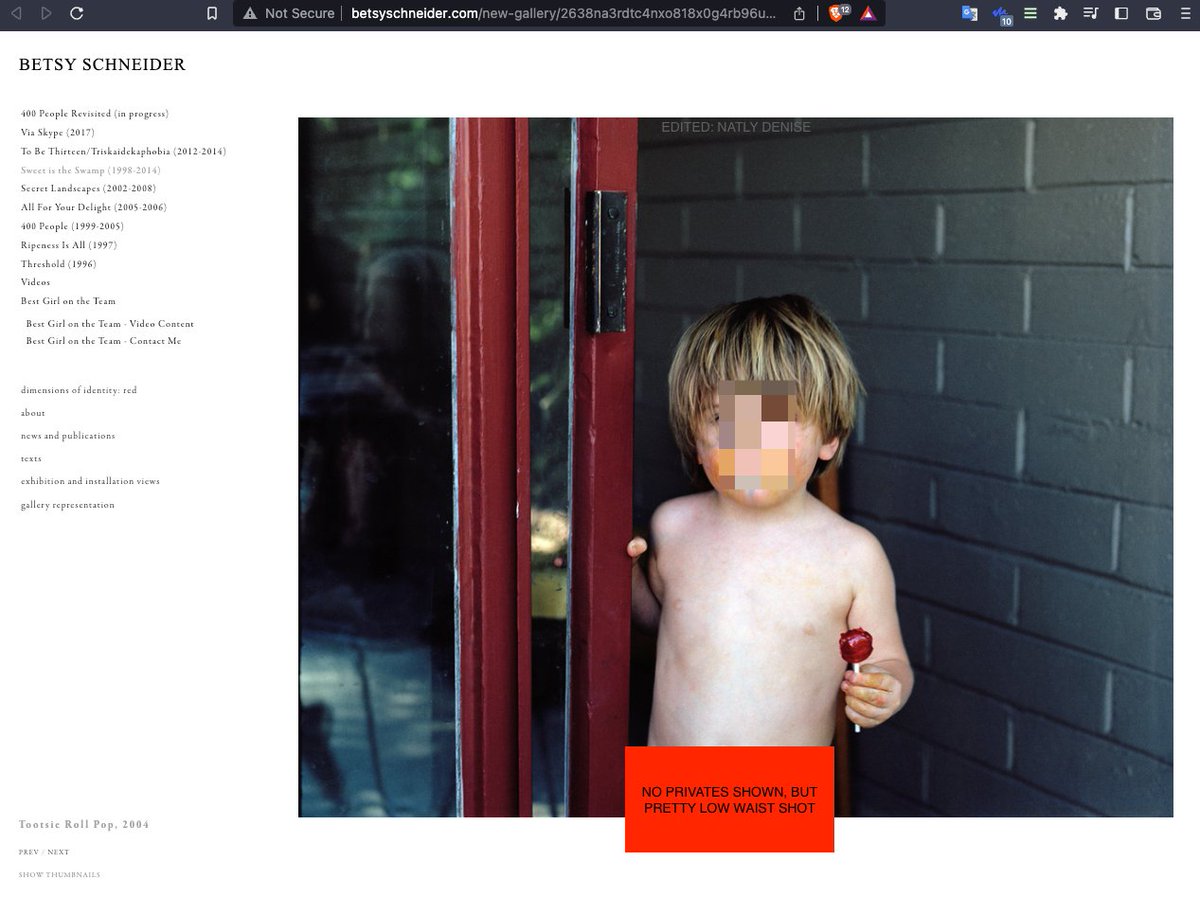Toggle the browser sidebar panel

point(1122,14)
